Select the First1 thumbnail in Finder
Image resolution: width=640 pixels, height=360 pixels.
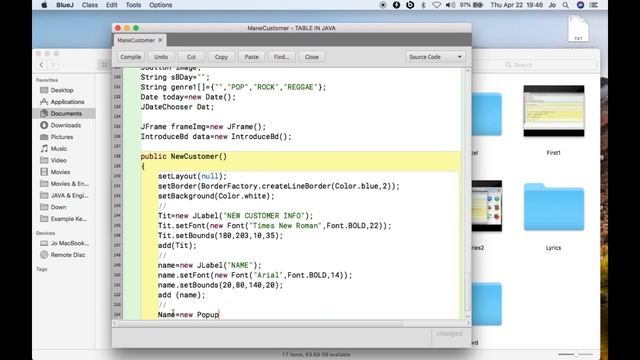point(553,111)
